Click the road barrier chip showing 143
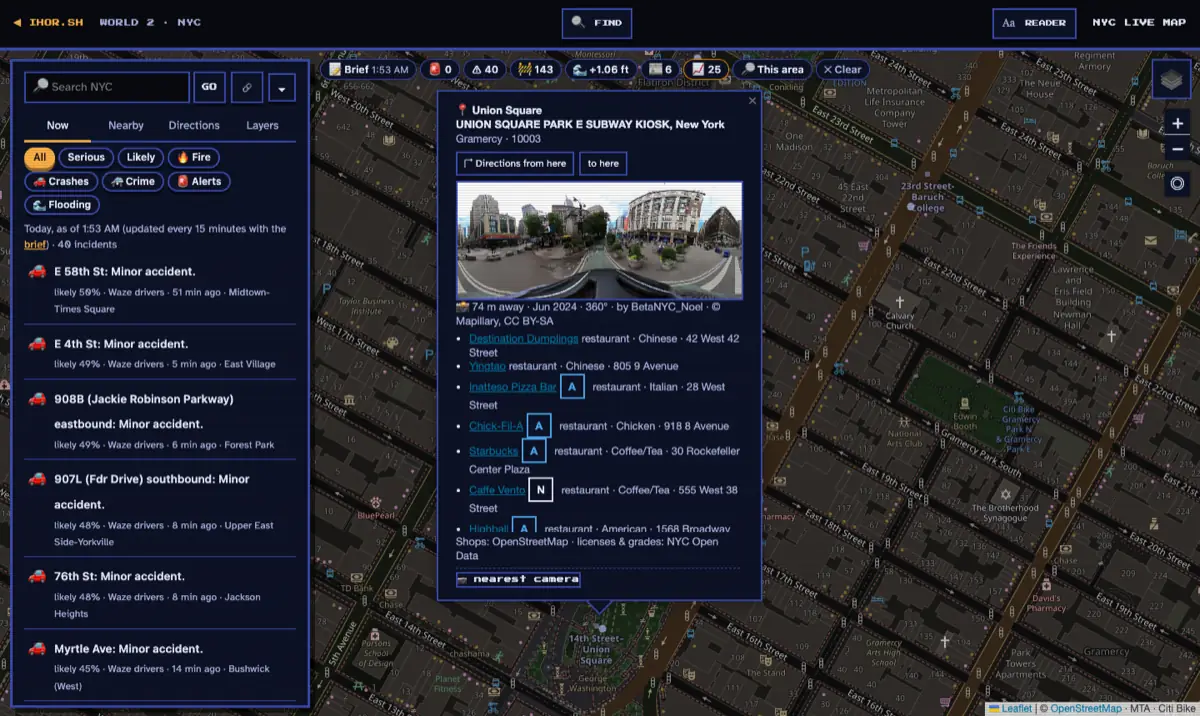Viewport: 1200px width, 716px height. point(536,70)
